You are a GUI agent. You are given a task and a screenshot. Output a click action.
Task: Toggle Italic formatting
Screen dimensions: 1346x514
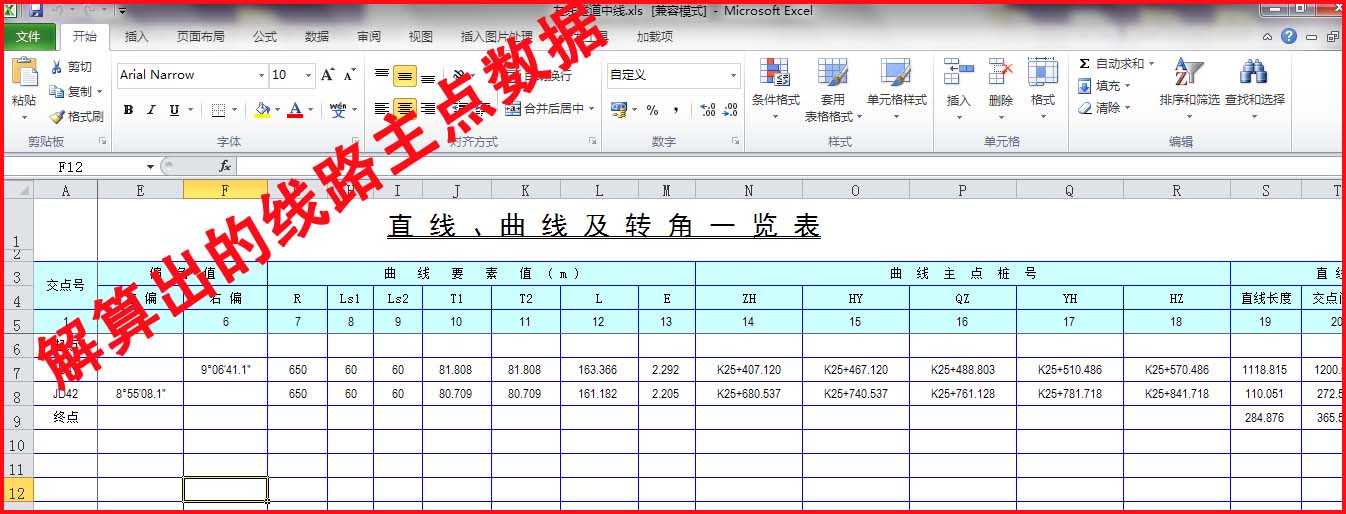[x=151, y=110]
